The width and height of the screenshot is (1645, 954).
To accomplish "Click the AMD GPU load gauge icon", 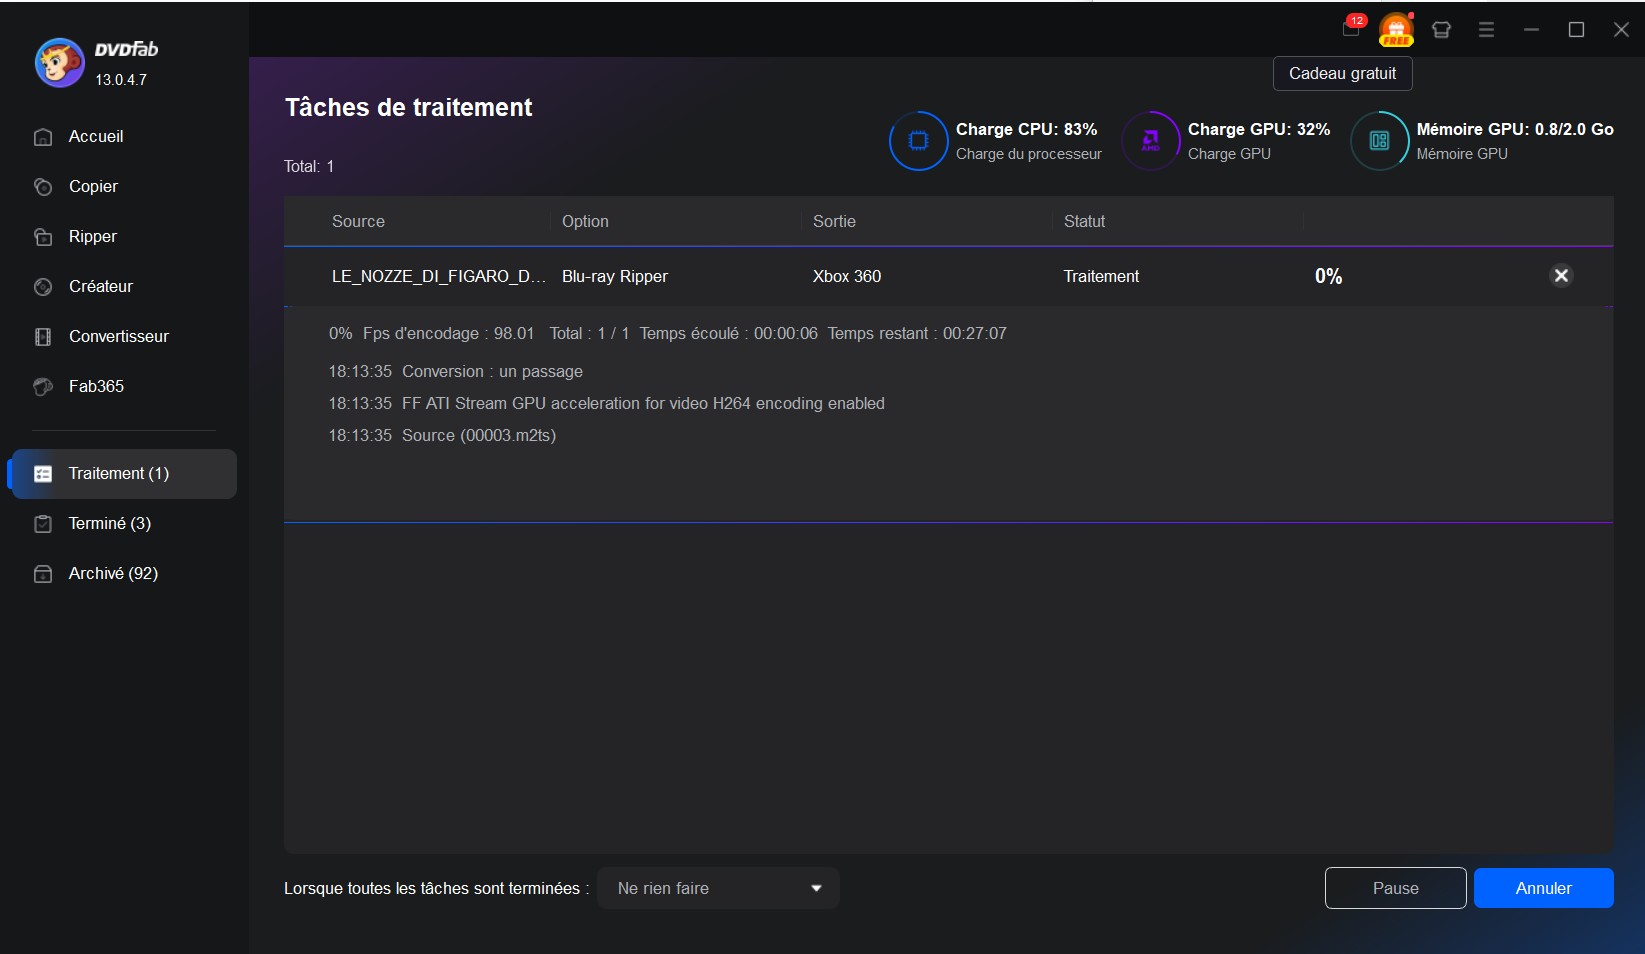I will [1150, 141].
